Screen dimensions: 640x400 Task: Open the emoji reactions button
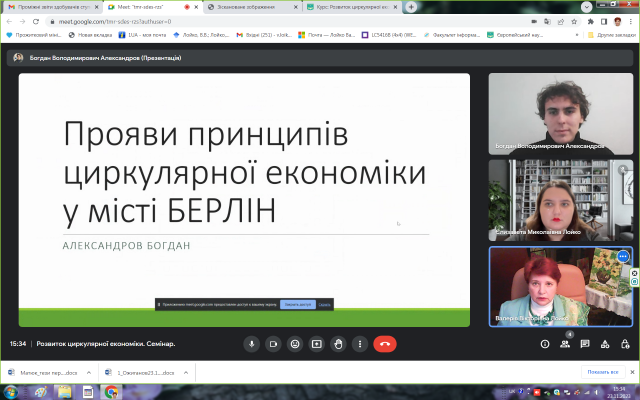tap(295, 343)
